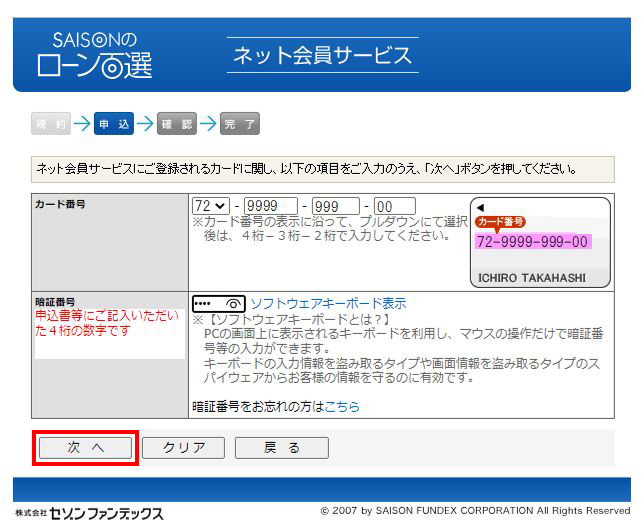Focus the 2-digit card number field 00
The height and width of the screenshot is (530, 643).
coord(394,206)
